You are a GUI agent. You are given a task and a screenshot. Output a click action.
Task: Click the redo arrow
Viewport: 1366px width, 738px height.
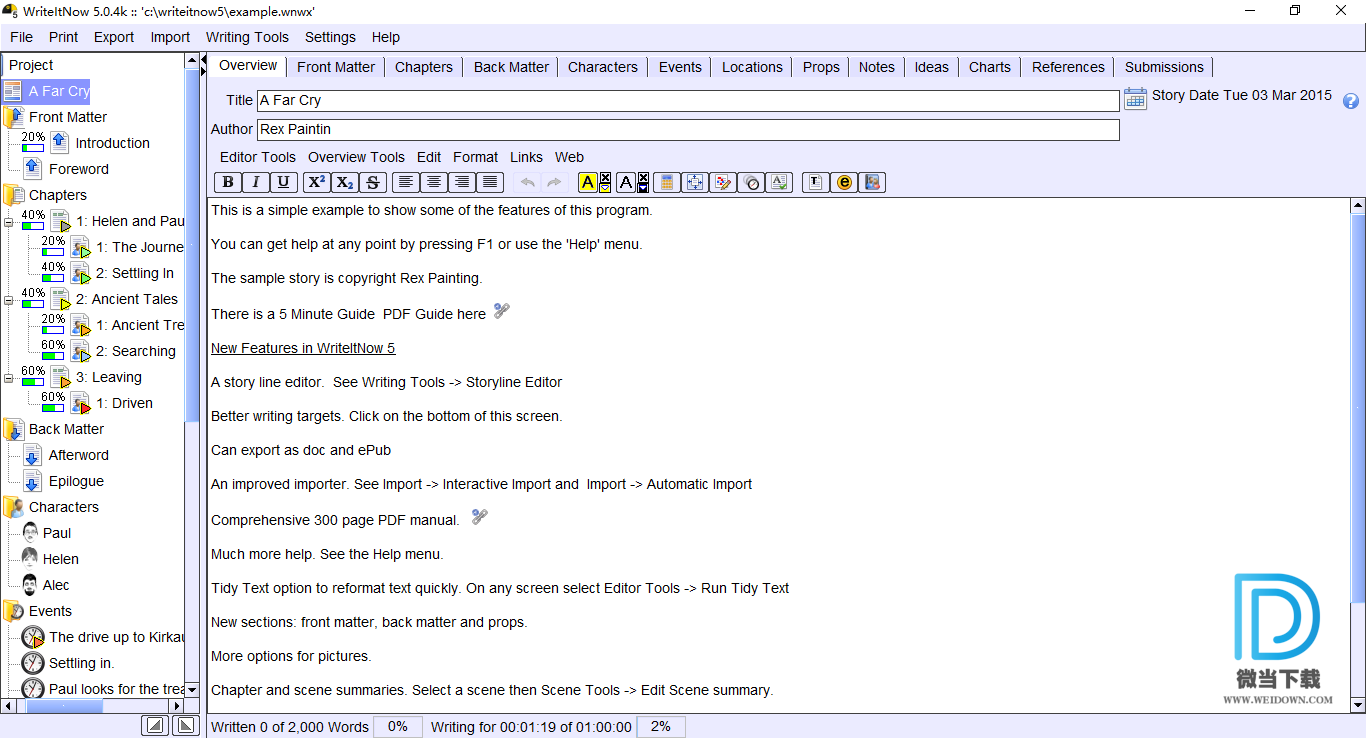point(554,182)
